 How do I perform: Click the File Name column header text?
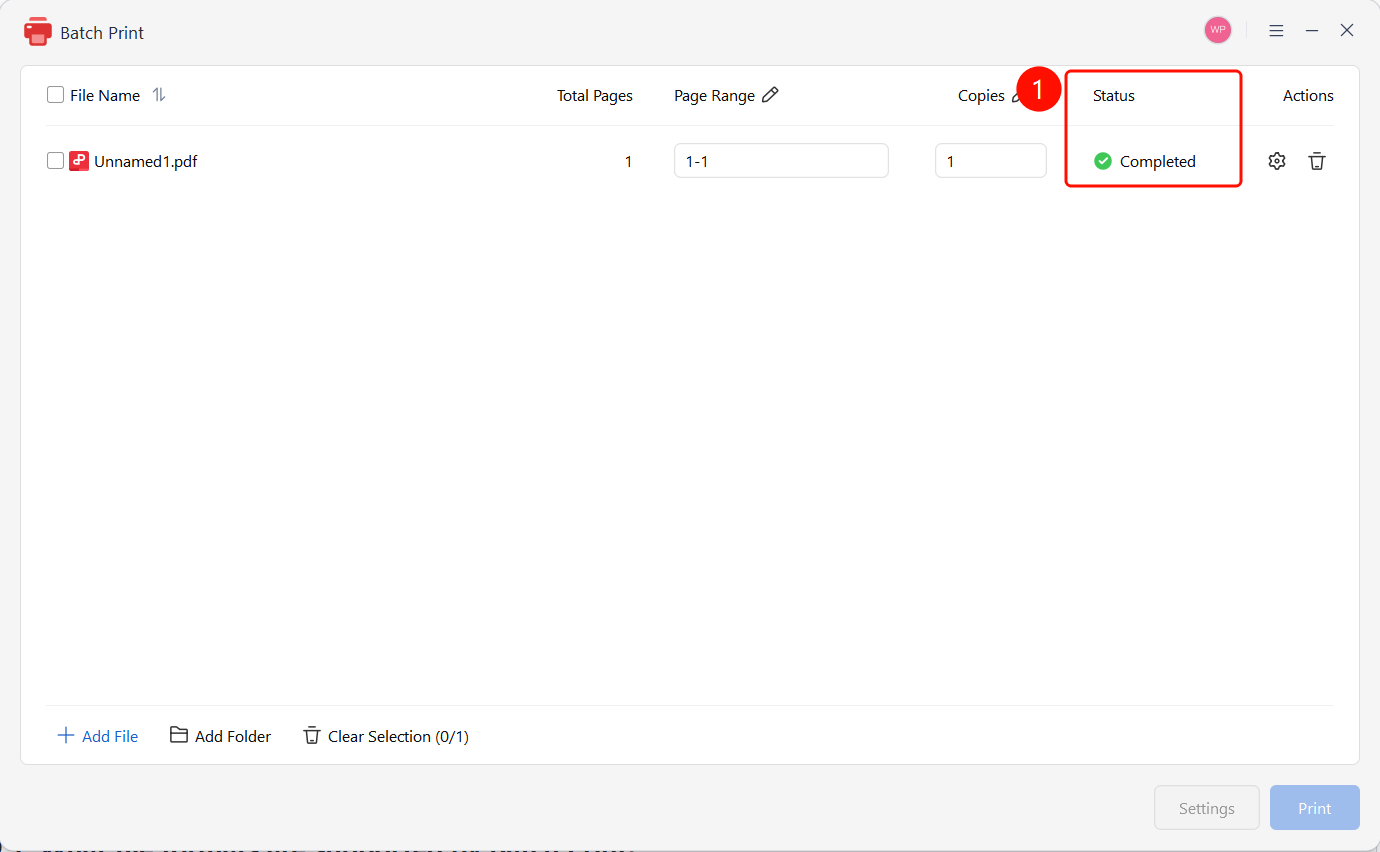[x=105, y=96]
